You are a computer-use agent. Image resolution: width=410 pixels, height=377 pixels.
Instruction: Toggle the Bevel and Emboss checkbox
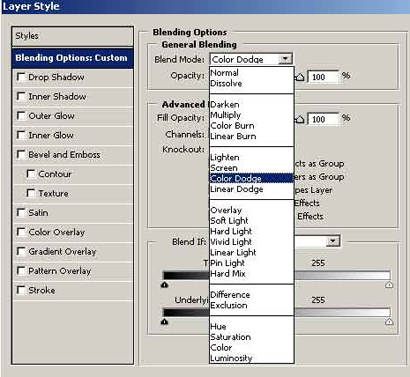tap(21, 154)
